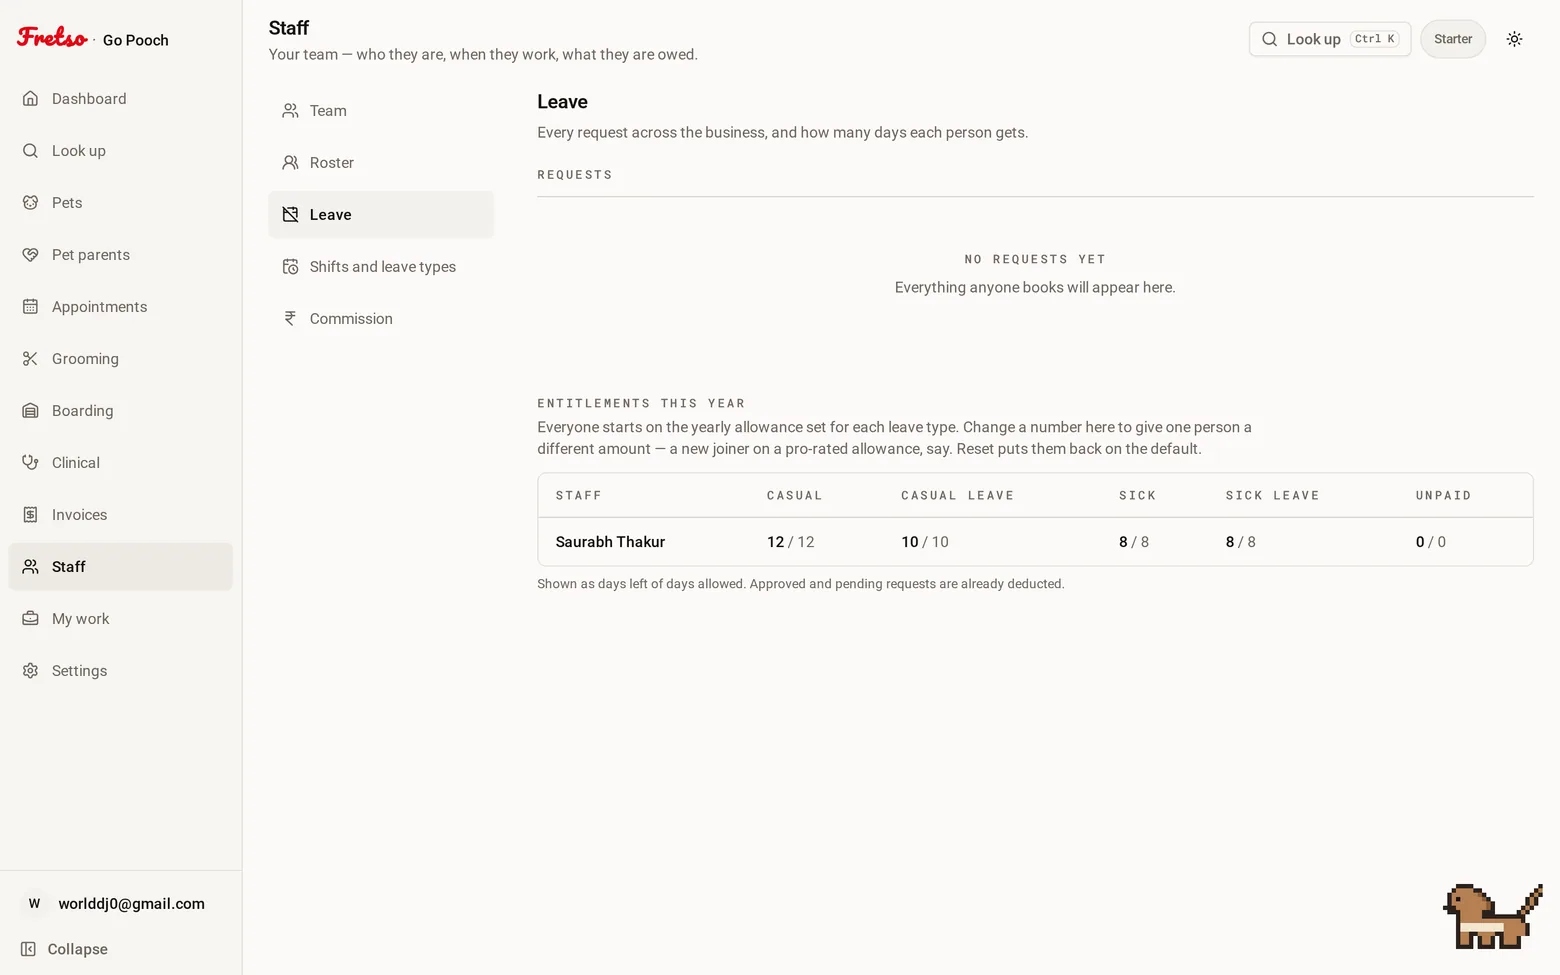The image size is (1560, 975).
Task: Click the Pet parents heart icon
Action: click(31, 254)
